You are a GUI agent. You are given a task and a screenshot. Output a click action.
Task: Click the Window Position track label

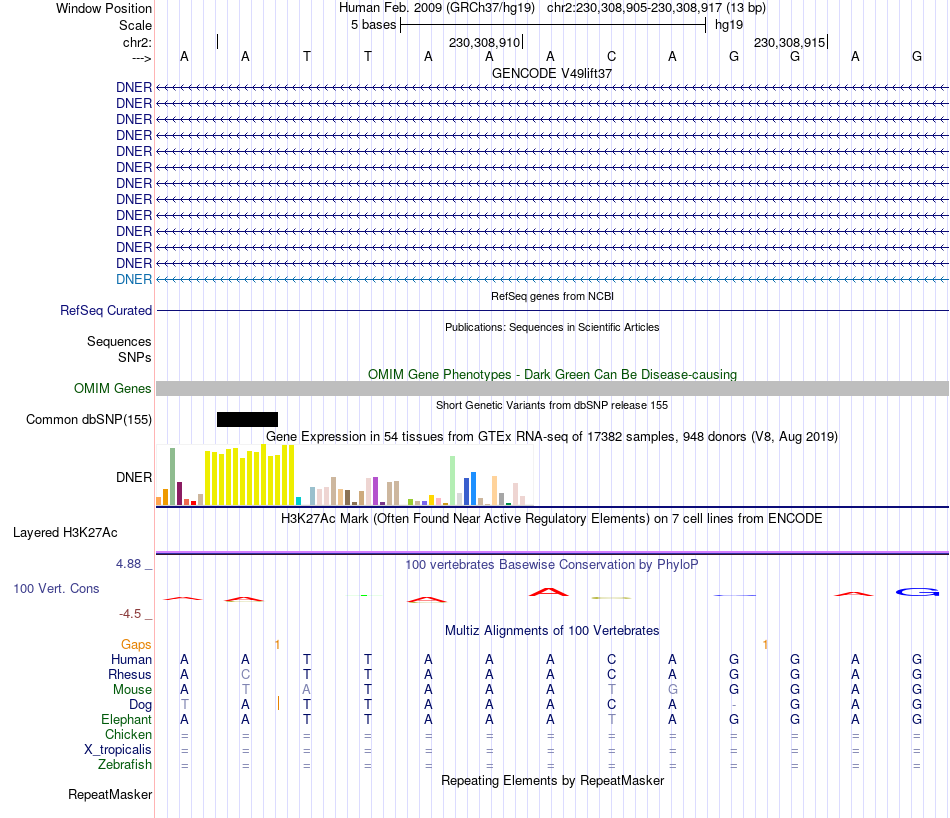(x=104, y=8)
